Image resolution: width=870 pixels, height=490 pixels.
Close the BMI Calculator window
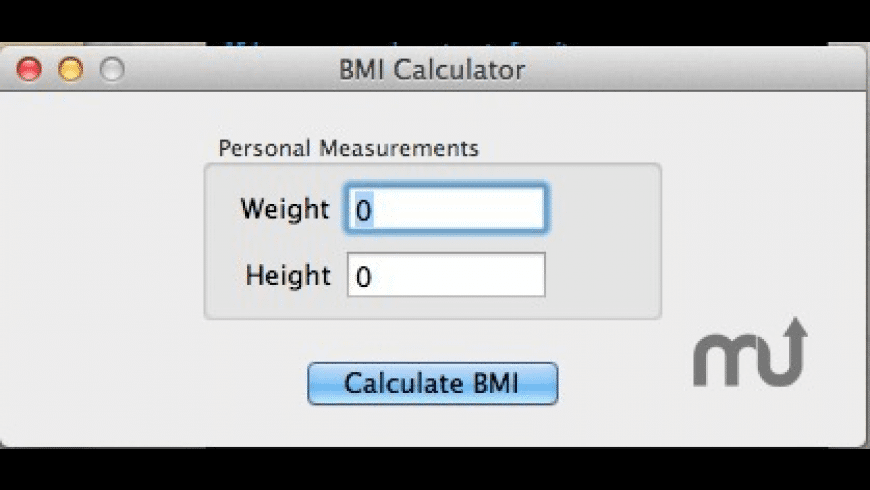(29, 69)
